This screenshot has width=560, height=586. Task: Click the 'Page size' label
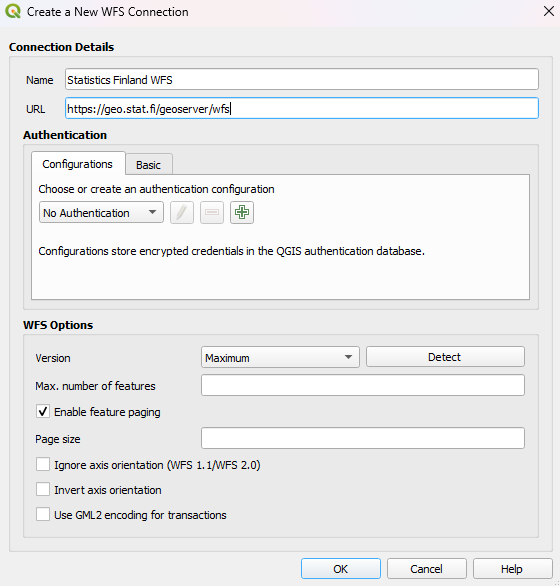[x=58, y=439]
